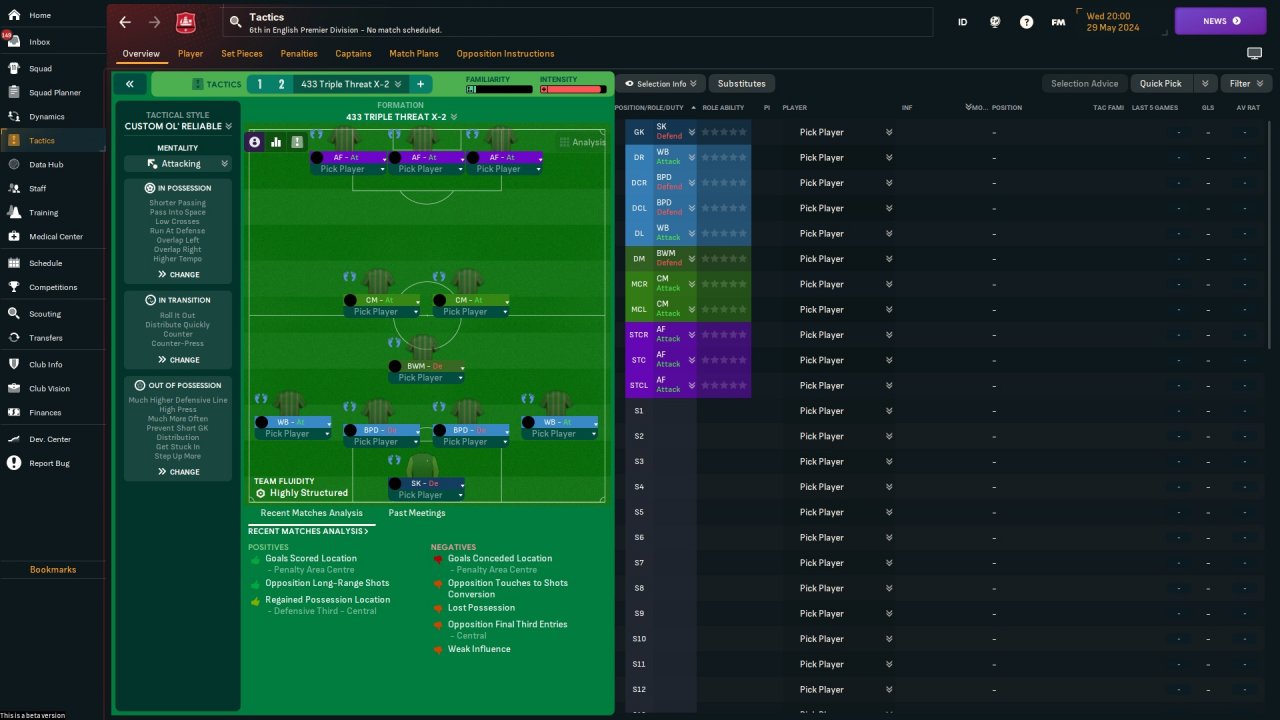
Task: Go to Squad via its shirt icon
Action: tap(14, 69)
